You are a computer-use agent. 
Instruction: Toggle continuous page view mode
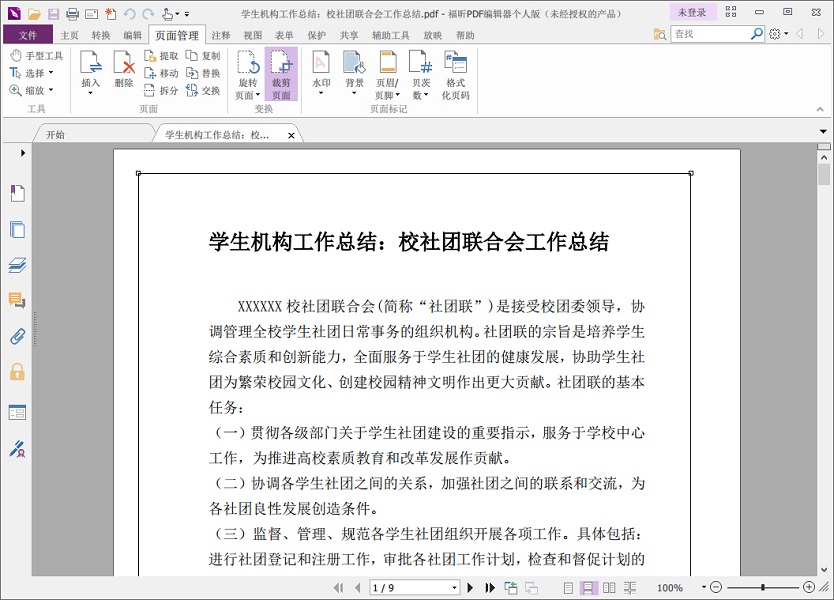click(589, 588)
